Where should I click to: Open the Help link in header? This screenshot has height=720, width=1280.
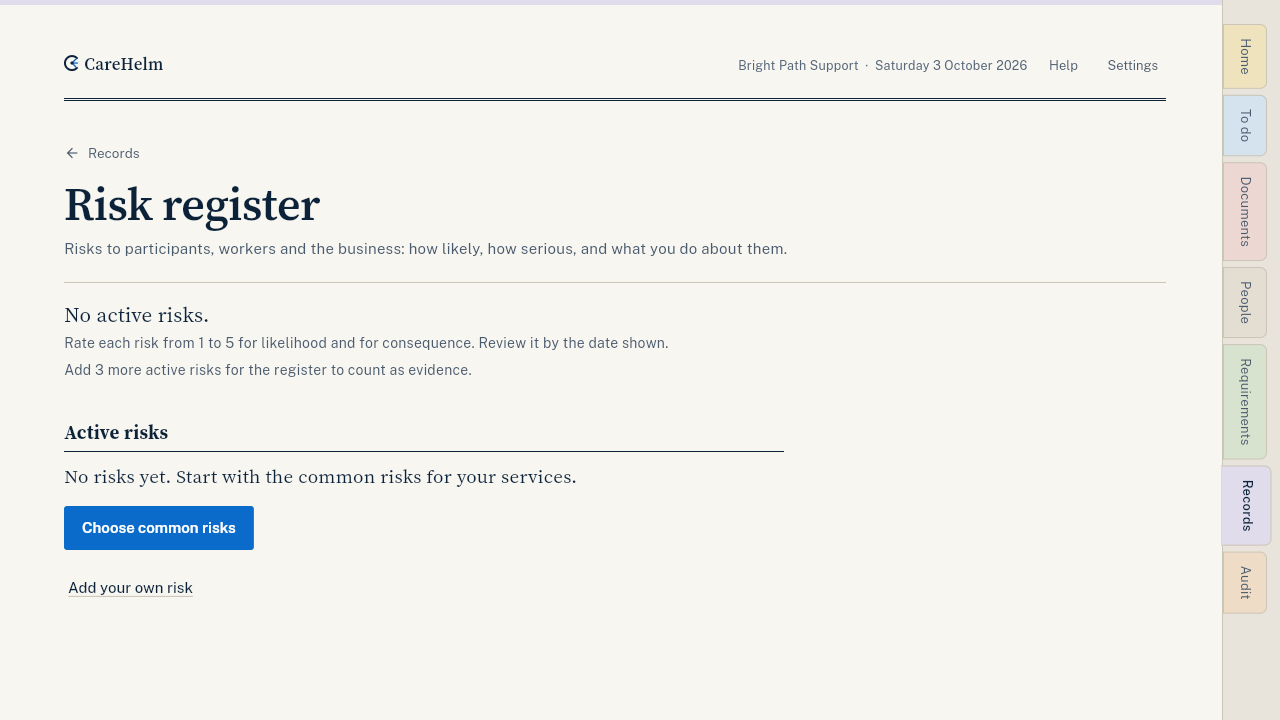pyautogui.click(x=1063, y=65)
